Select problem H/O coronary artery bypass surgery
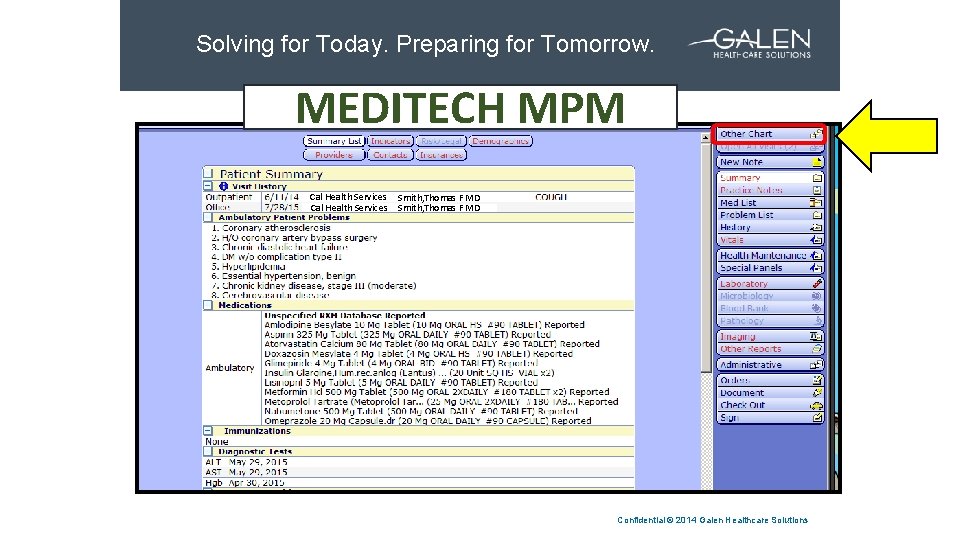This screenshot has height=540, width=960. point(294,238)
